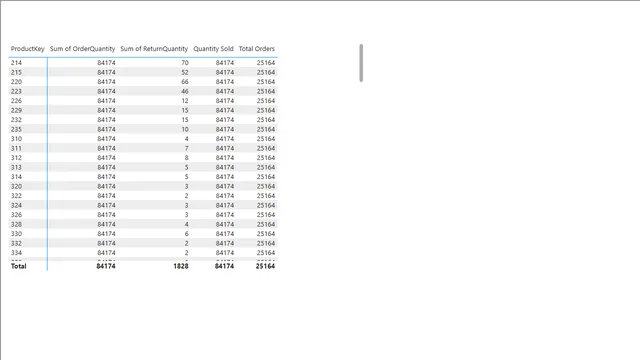Click Total Orders value in row 214

pyautogui.click(x=266, y=62)
